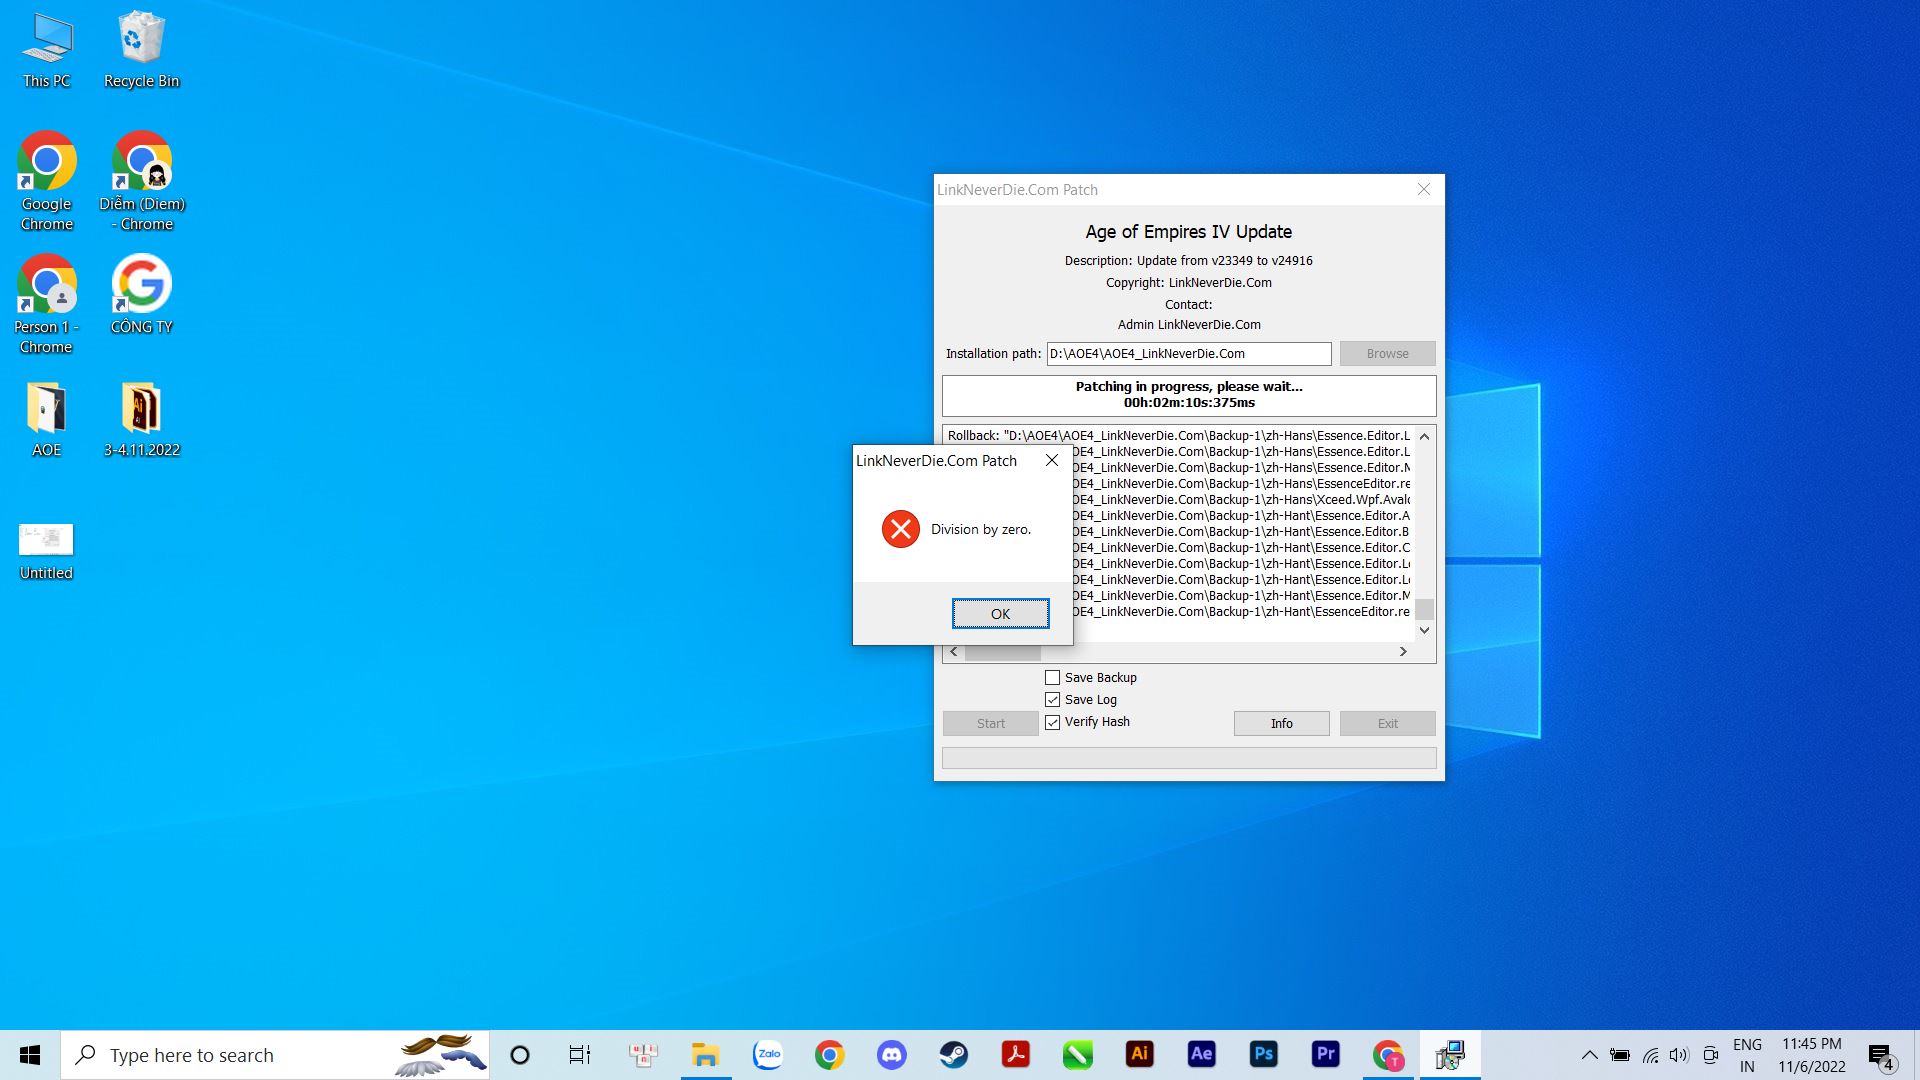
Task: Click right arrow of horizontal log scrollbar
Action: click(x=1403, y=651)
